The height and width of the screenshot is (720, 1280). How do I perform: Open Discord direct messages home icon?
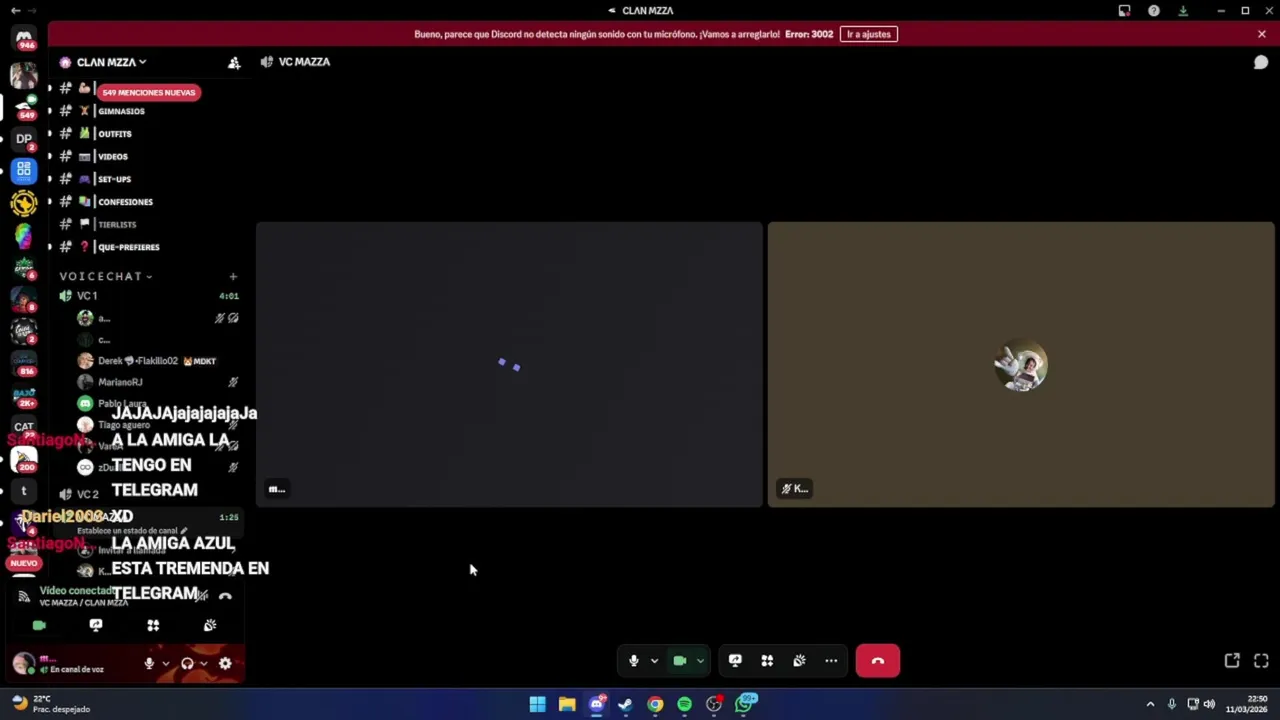[24, 38]
